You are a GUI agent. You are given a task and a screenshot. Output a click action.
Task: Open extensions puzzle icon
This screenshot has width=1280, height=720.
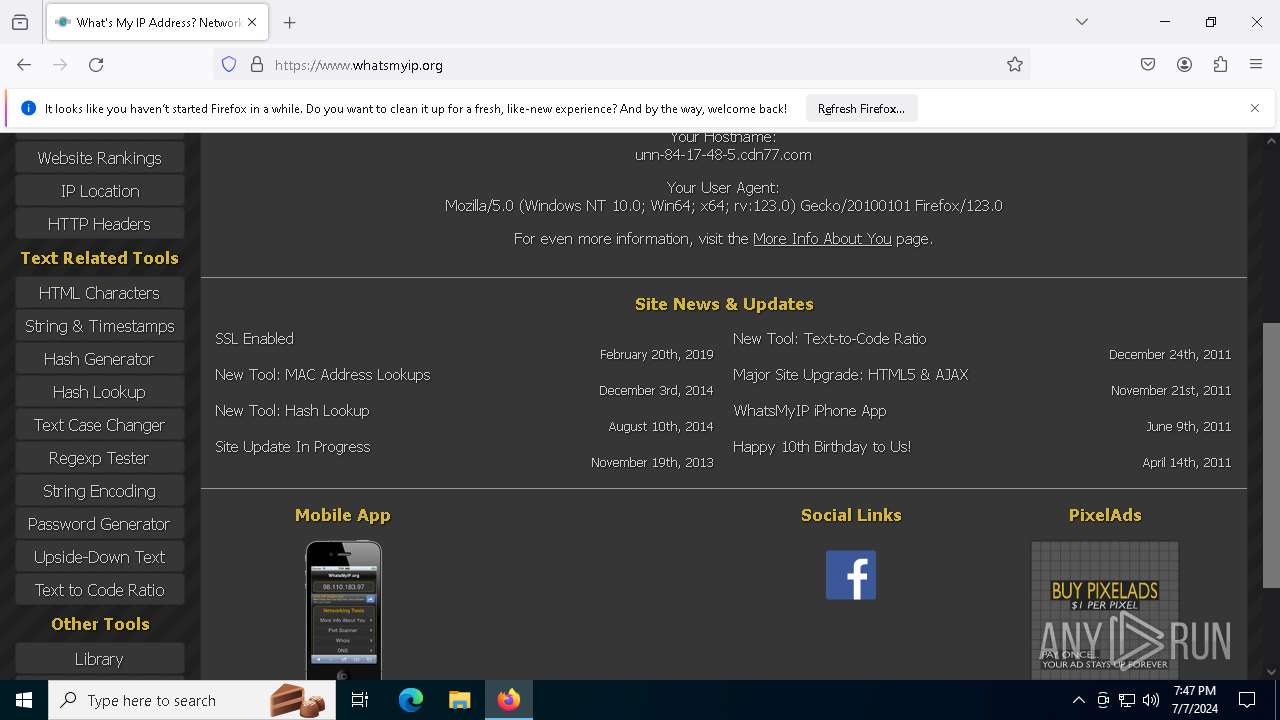coord(1220,65)
